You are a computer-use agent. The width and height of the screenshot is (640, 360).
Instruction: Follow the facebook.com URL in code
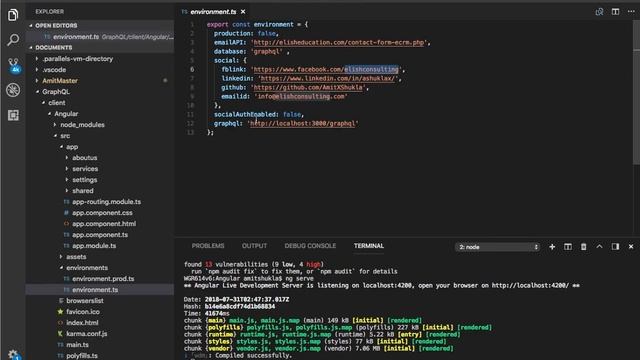326,70
